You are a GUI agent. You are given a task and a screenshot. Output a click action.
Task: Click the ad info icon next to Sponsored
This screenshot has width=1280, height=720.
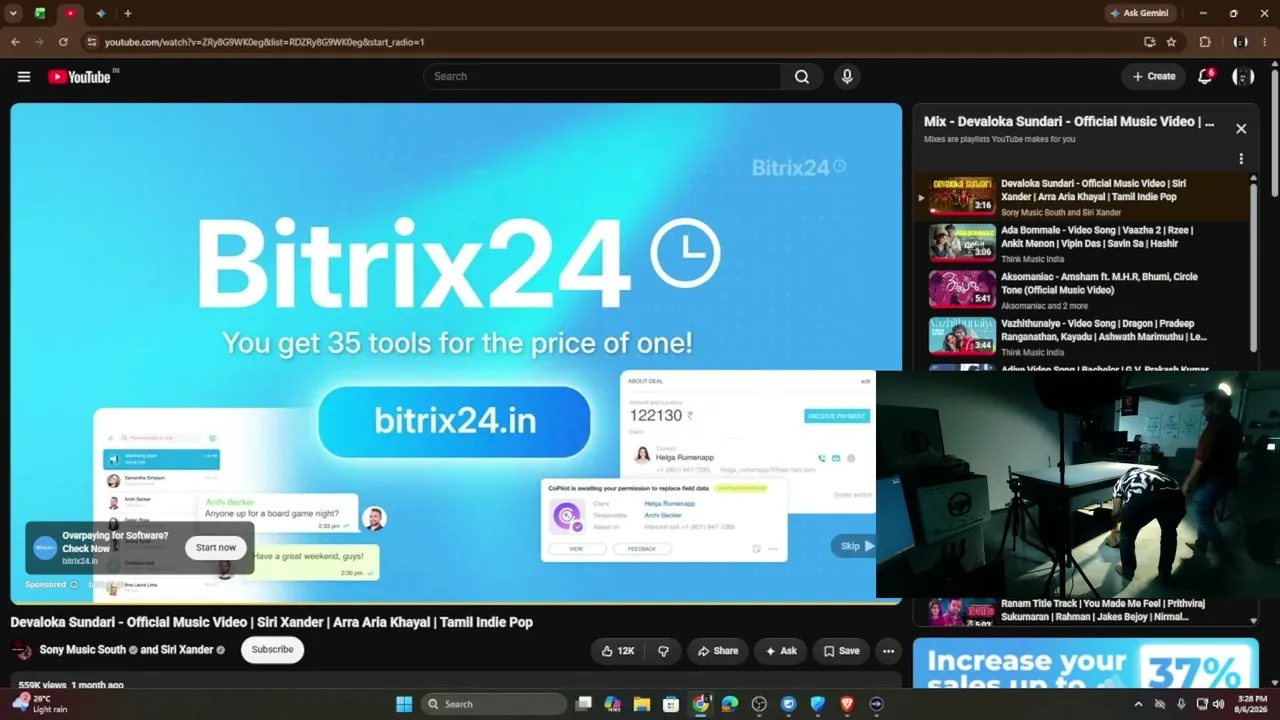[74, 585]
